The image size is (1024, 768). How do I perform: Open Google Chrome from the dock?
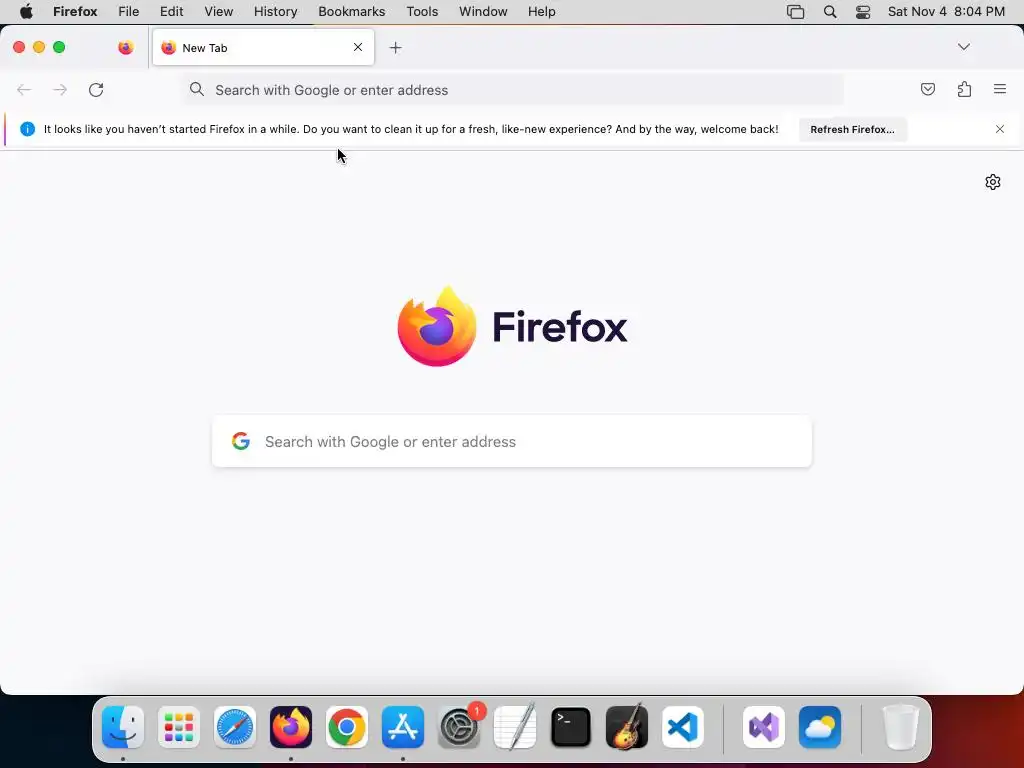347,727
